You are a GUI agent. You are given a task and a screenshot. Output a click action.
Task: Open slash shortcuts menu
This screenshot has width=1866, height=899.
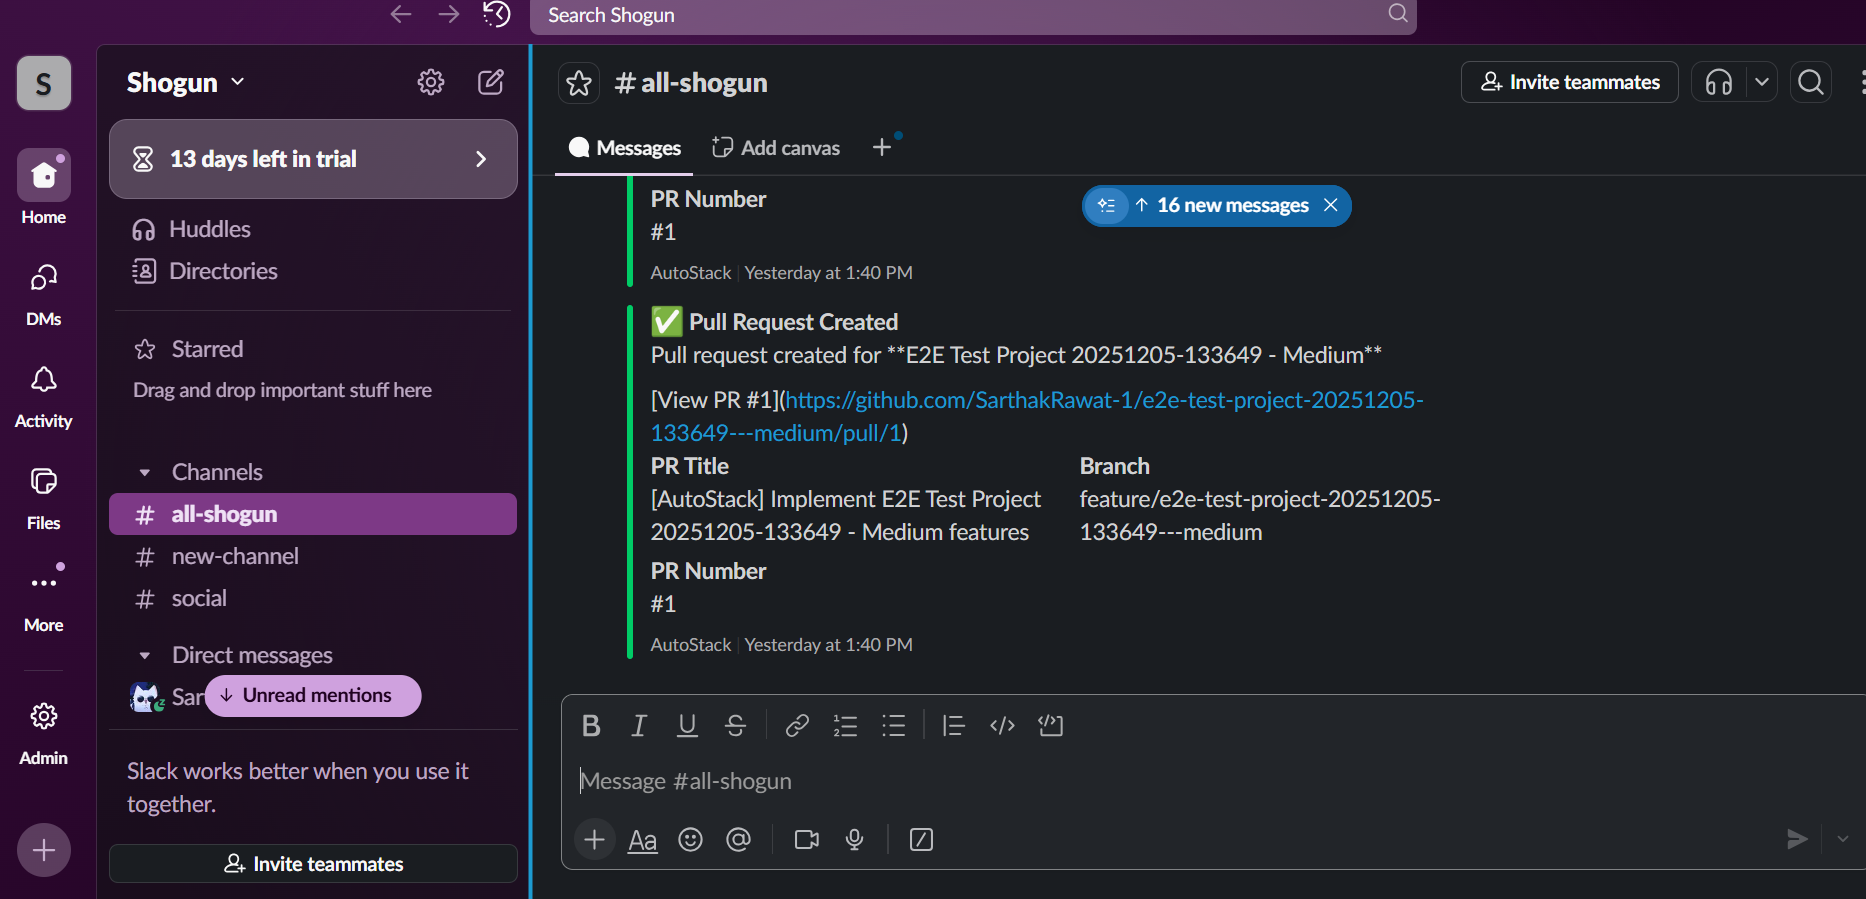point(922,840)
